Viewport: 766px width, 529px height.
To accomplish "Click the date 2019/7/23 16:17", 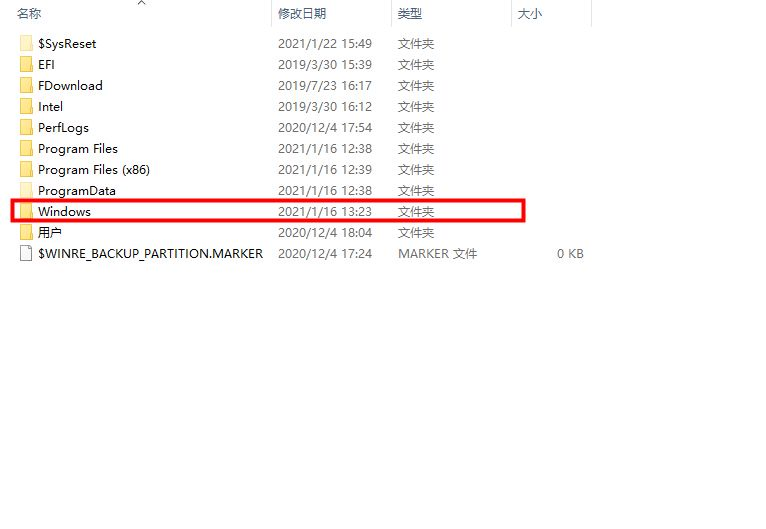I will 325,85.
